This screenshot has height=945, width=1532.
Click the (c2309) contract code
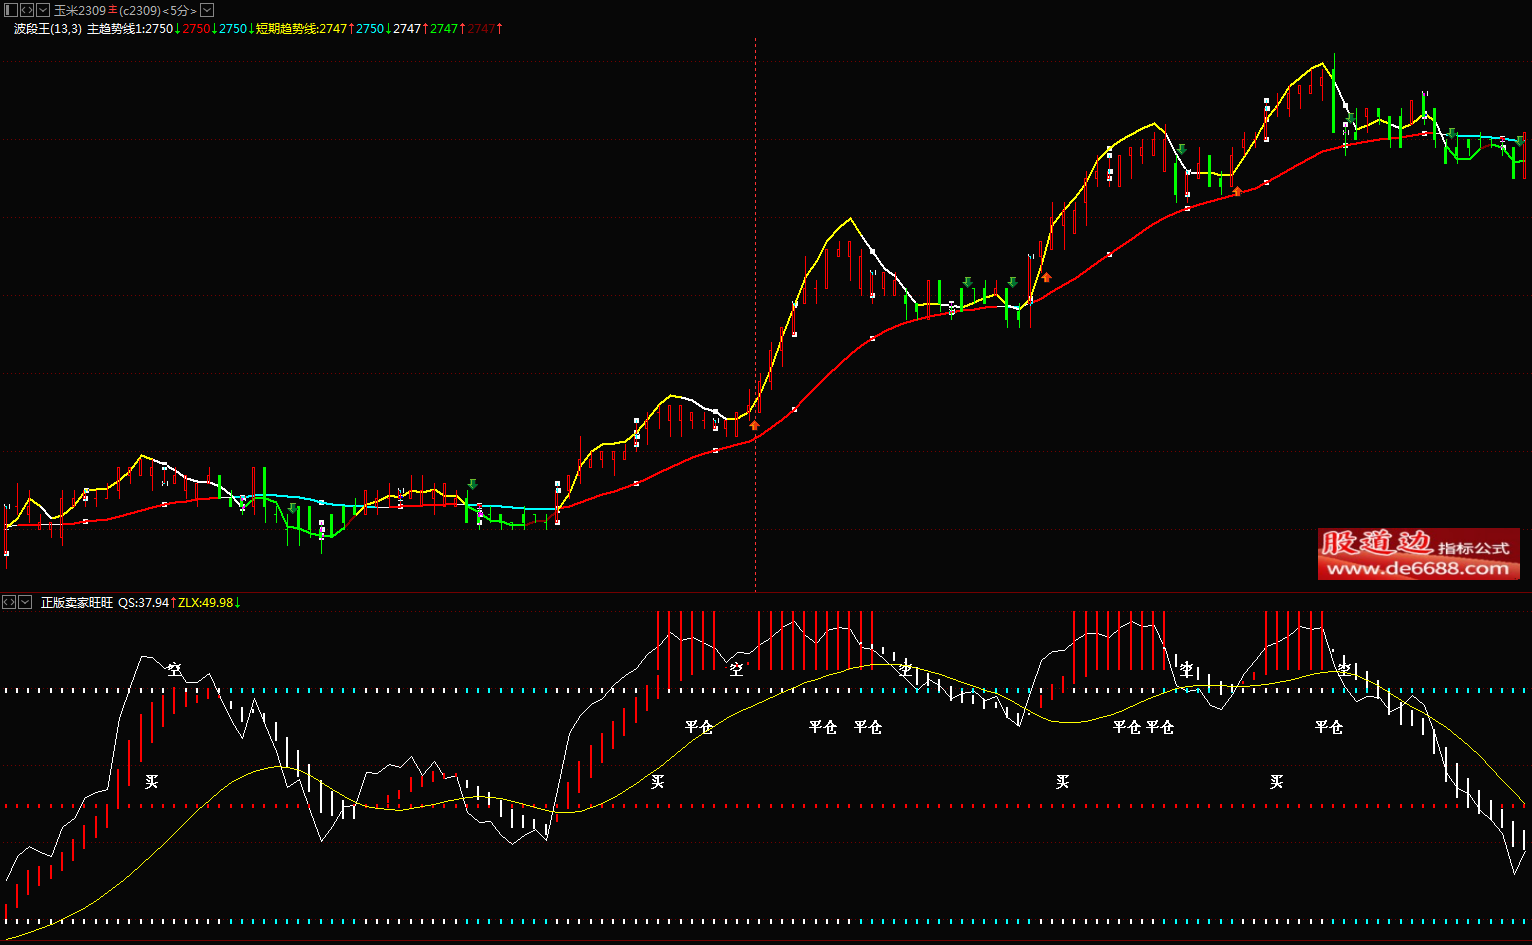(x=140, y=11)
